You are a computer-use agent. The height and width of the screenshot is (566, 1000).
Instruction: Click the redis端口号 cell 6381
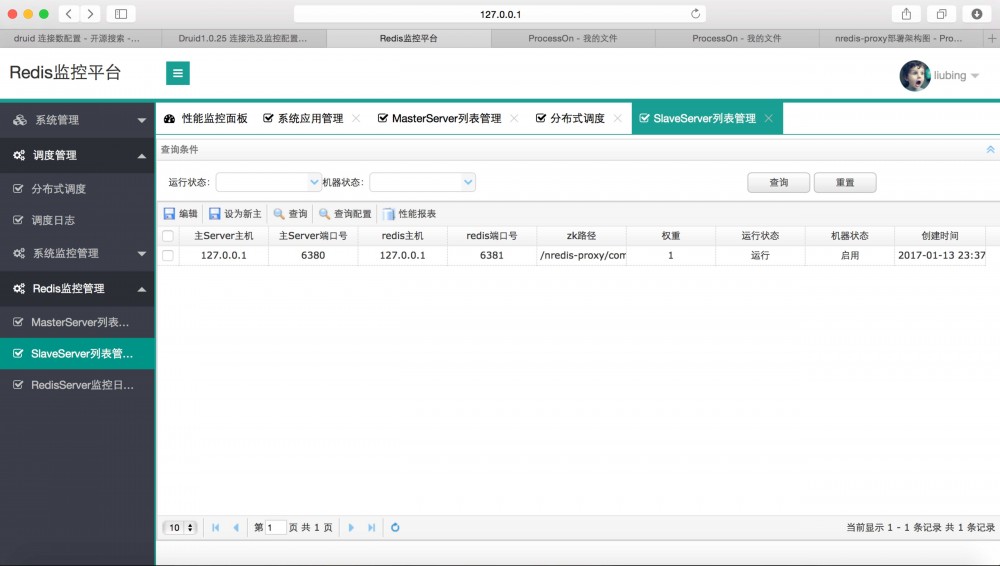[492, 255]
